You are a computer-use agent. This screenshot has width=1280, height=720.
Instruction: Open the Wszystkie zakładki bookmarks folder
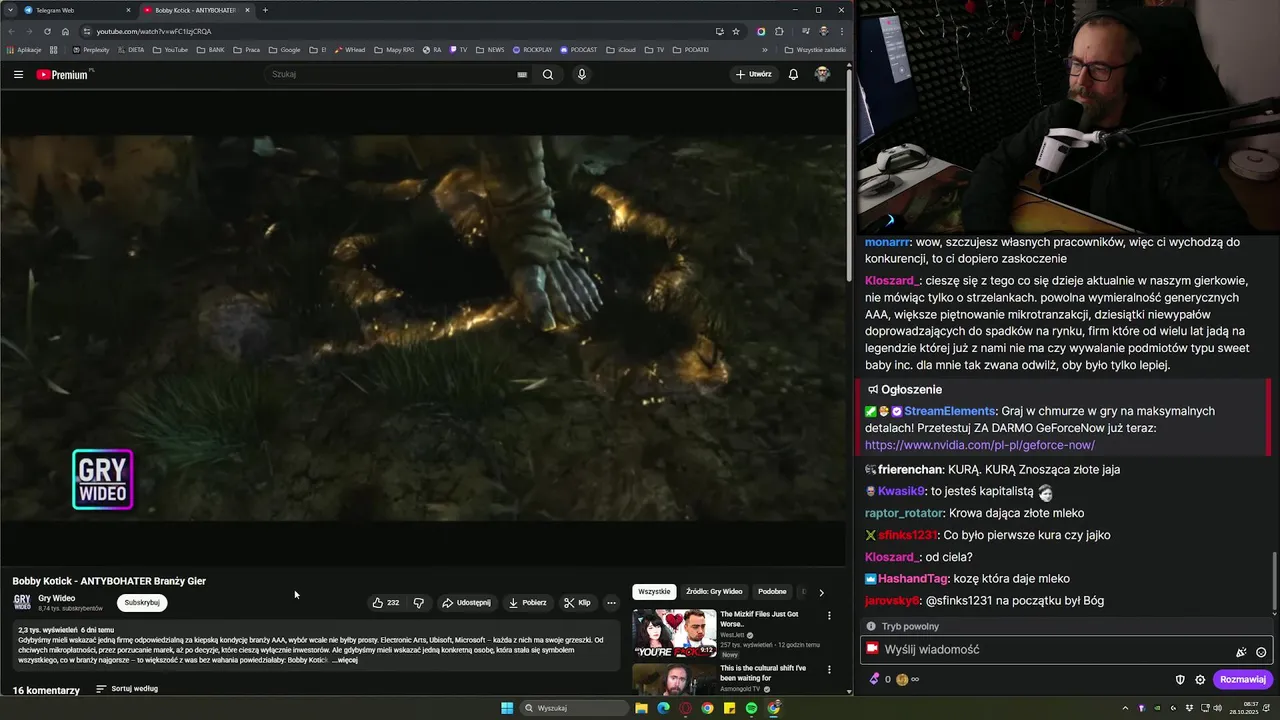coord(815,50)
